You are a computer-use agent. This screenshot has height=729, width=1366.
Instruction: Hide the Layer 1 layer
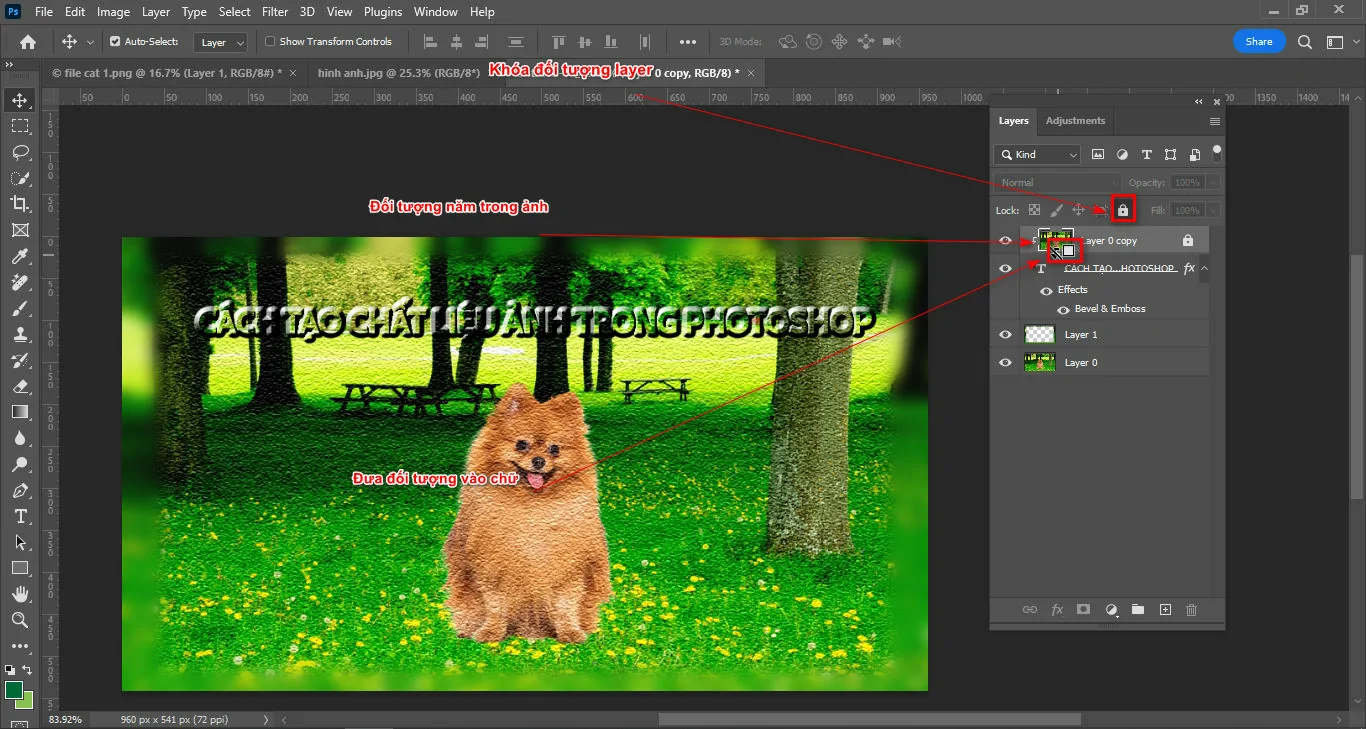(x=1005, y=334)
